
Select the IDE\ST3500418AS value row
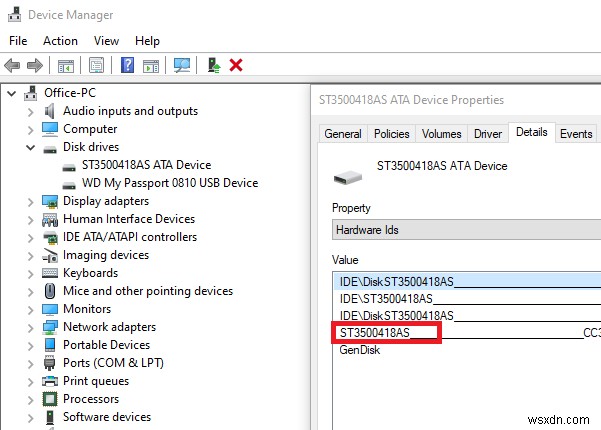[x=468, y=299]
